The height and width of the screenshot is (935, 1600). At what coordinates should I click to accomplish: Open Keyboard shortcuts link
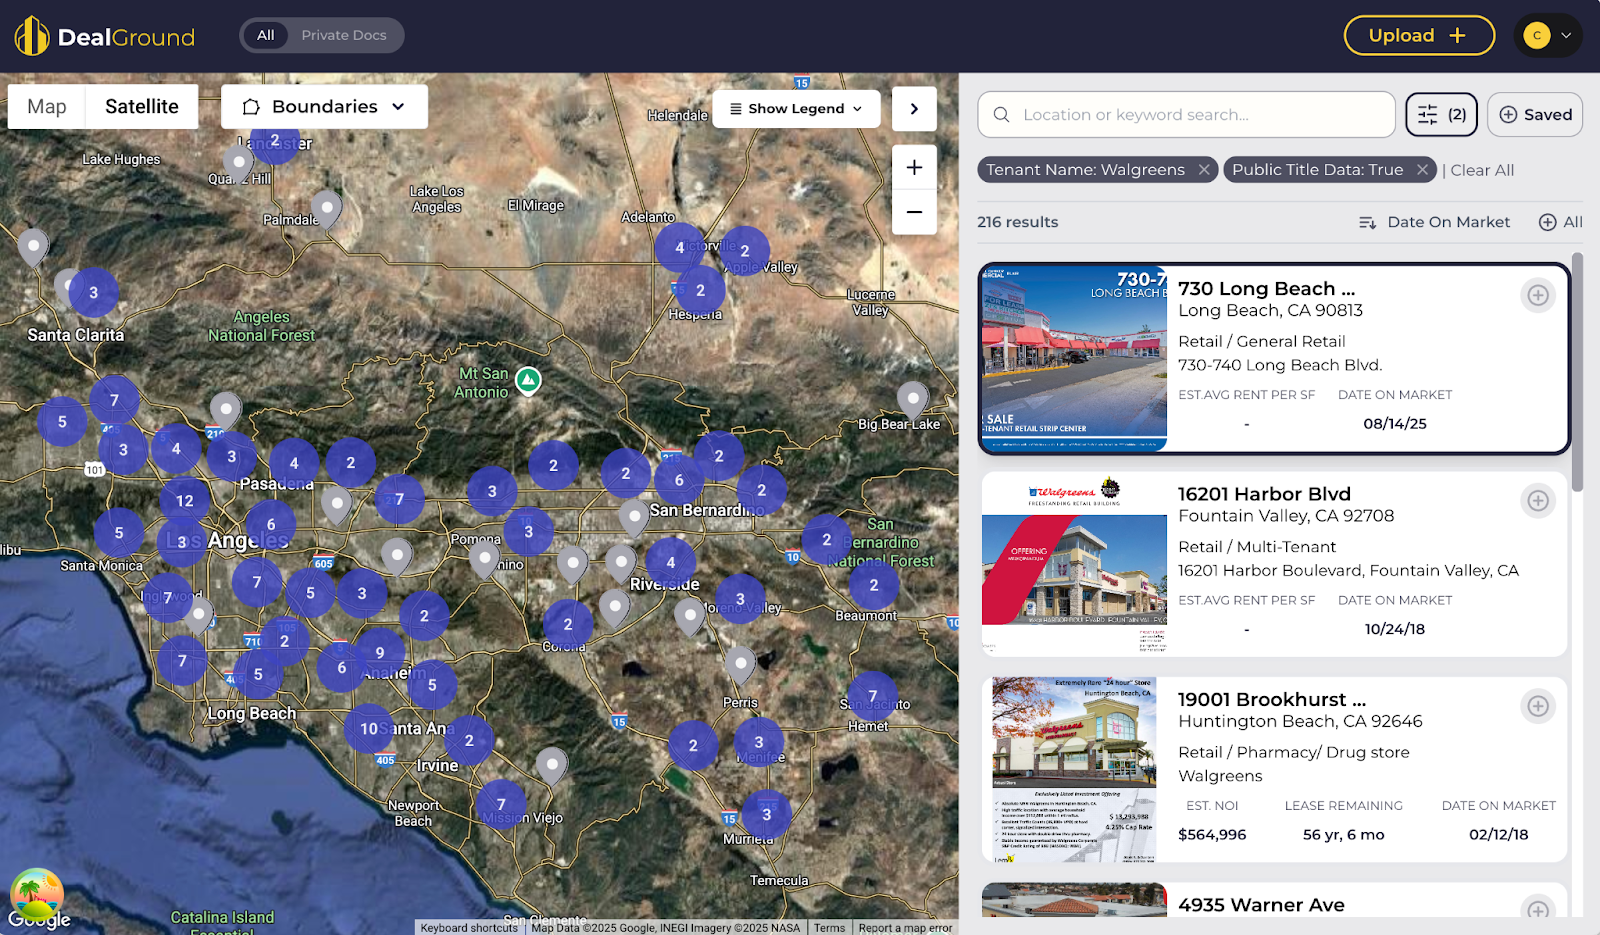tap(469, 928)
